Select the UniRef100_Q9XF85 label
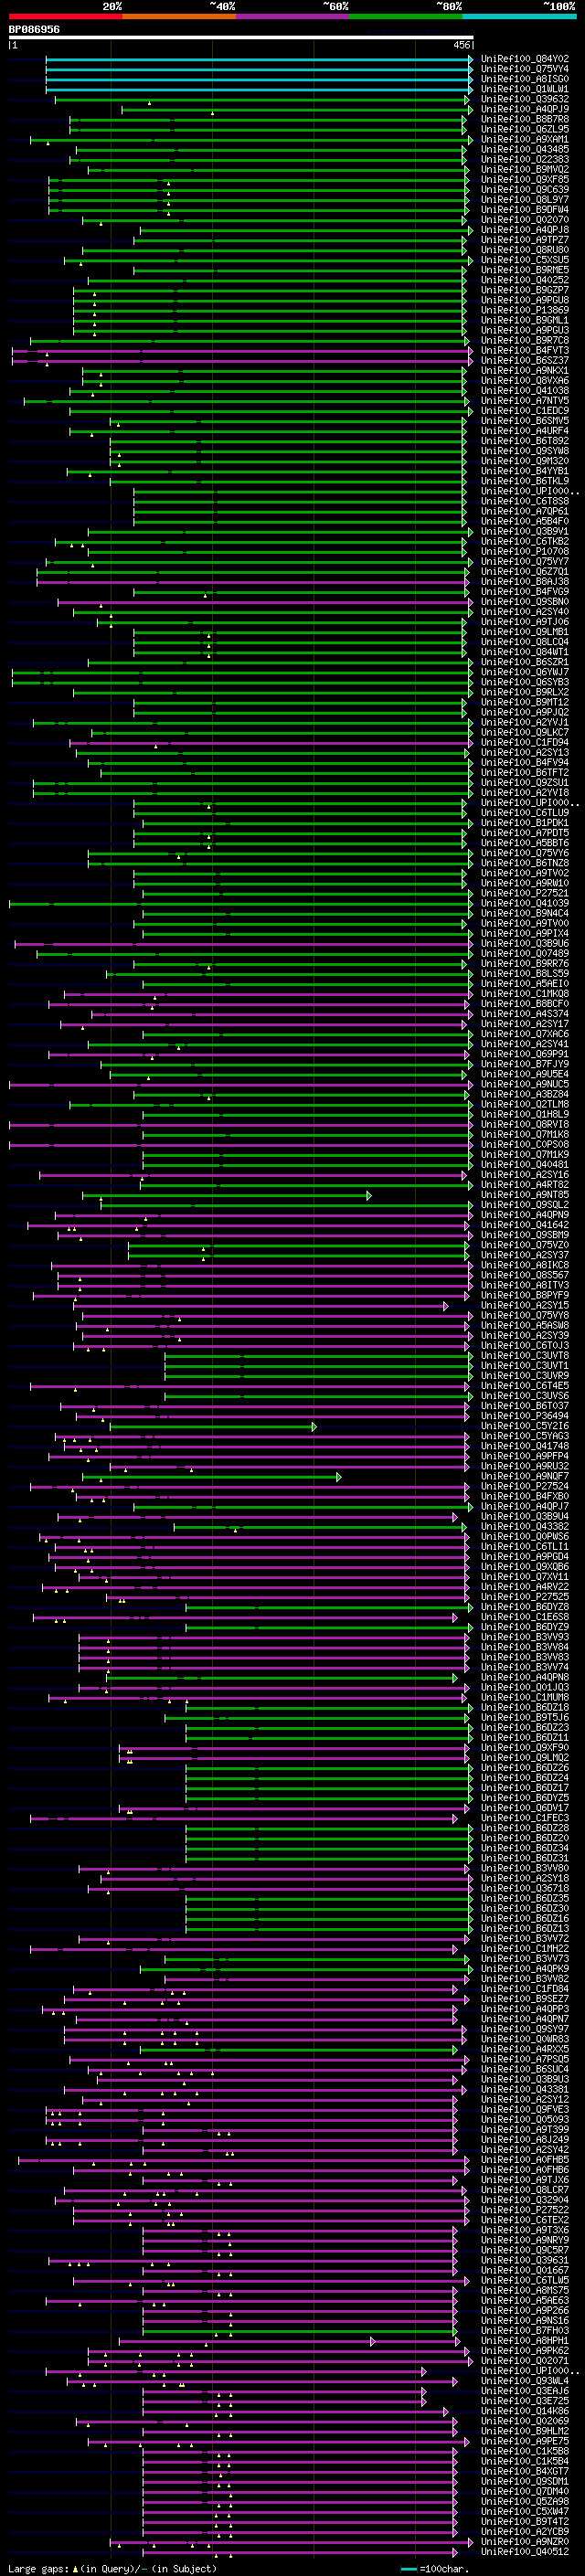Viewport: 585px width, 2576px height. (525, 180)
